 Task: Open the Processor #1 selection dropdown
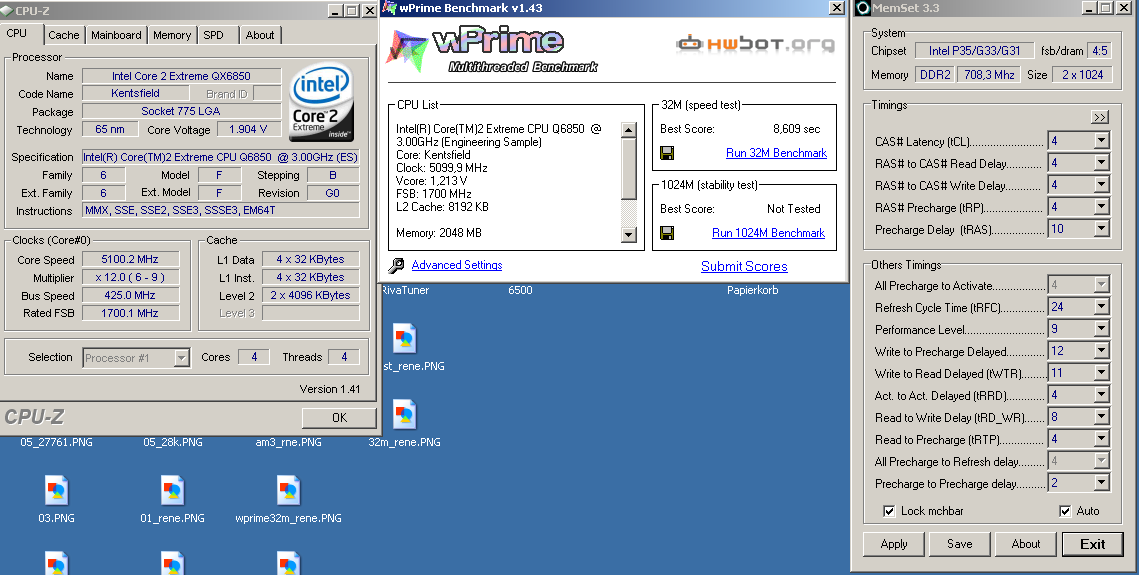182,357
